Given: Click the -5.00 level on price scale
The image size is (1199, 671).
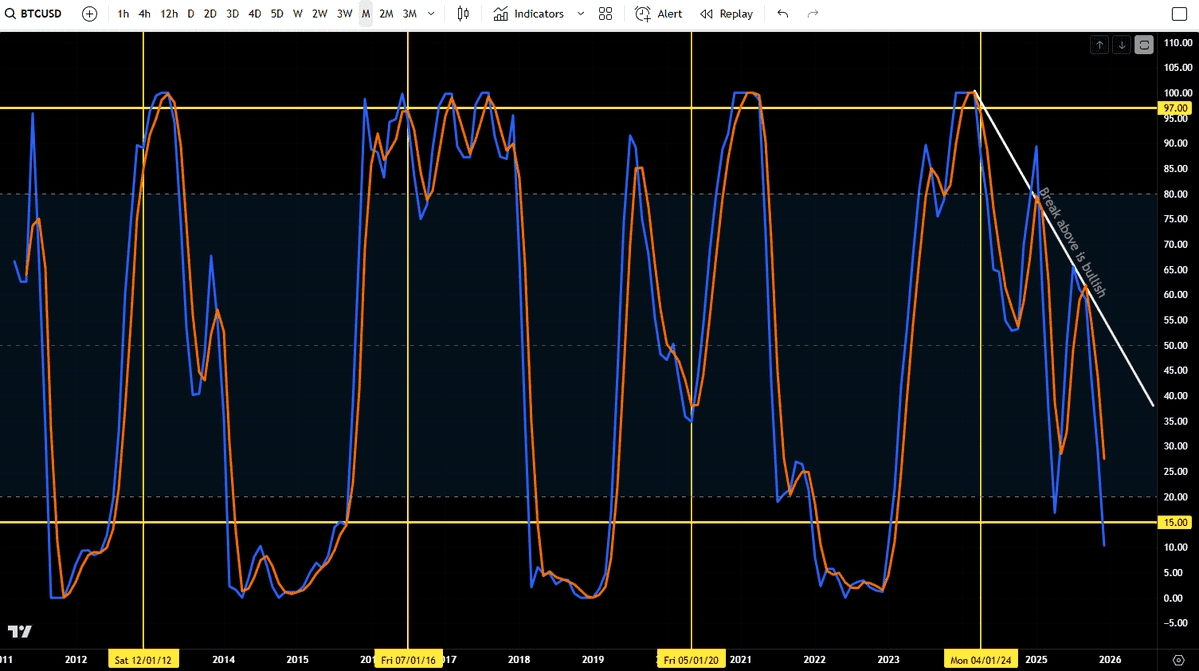Looking at the screenshot, I should click(x=1175, y=623).
